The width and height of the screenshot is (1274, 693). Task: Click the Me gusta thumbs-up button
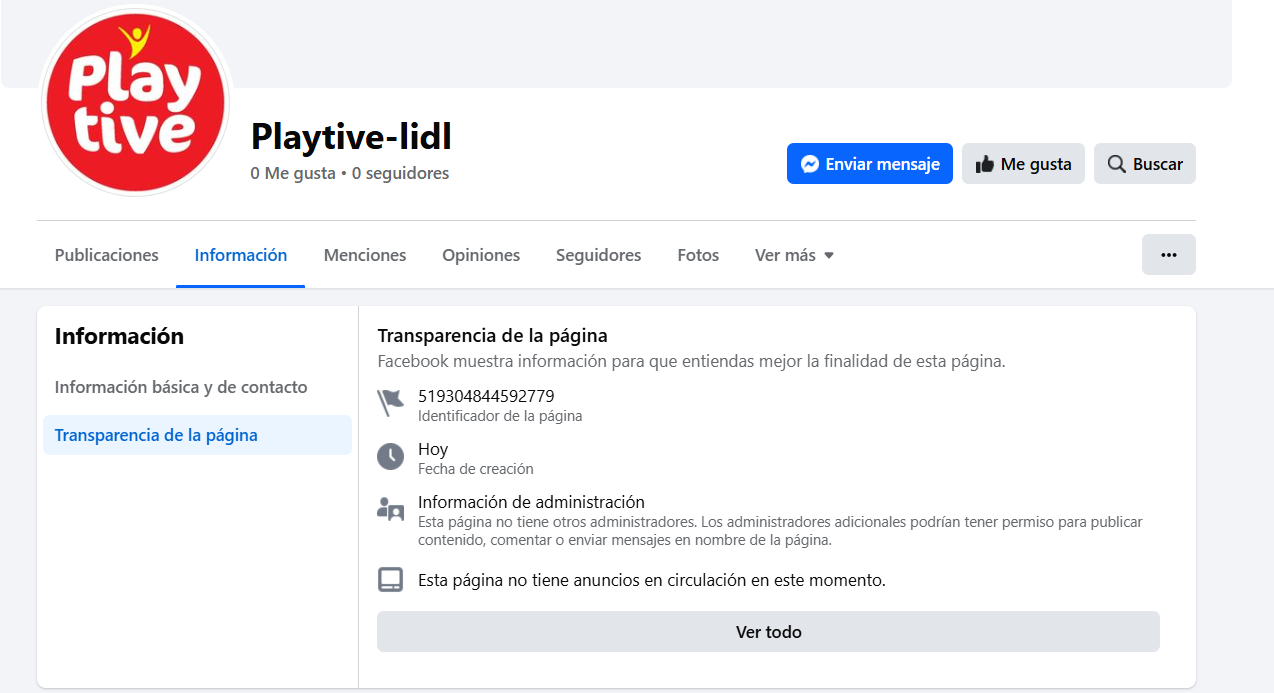1023,164
